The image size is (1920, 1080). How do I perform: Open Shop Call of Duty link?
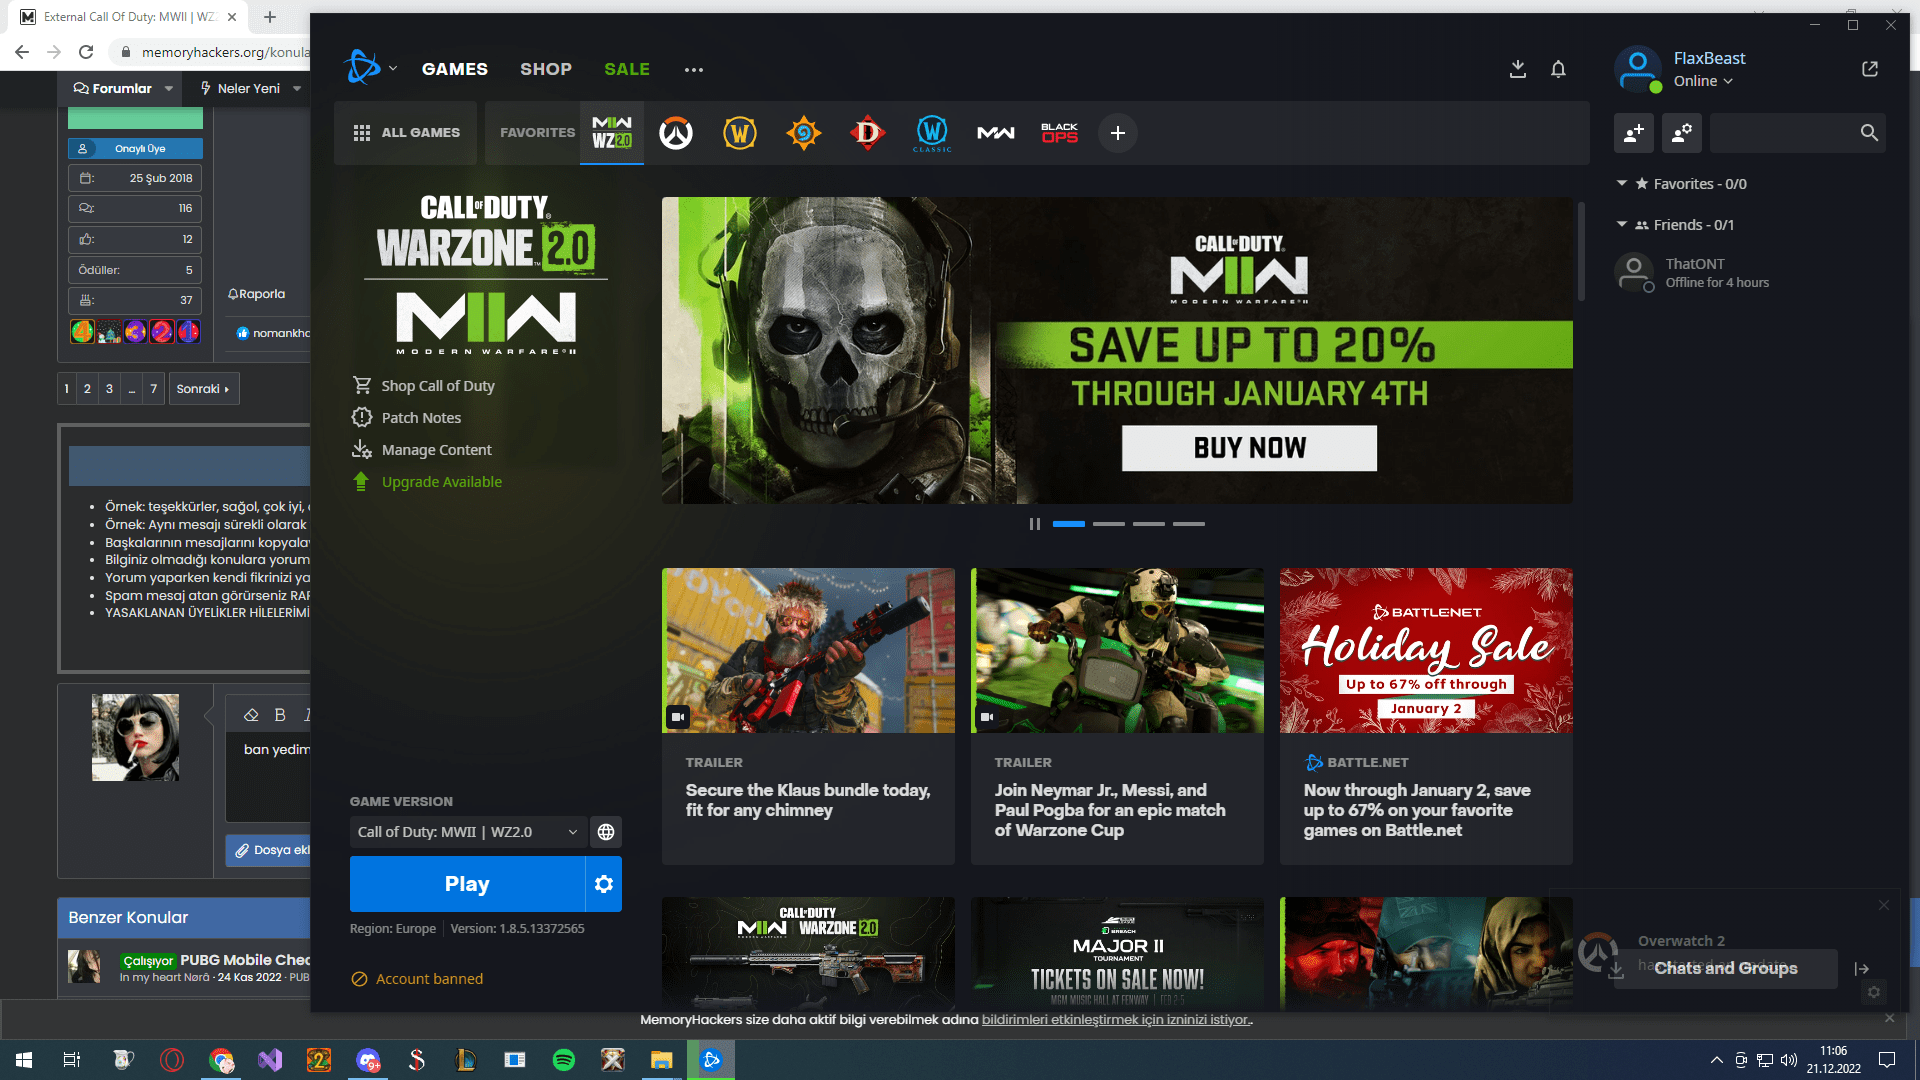point(438,386)
